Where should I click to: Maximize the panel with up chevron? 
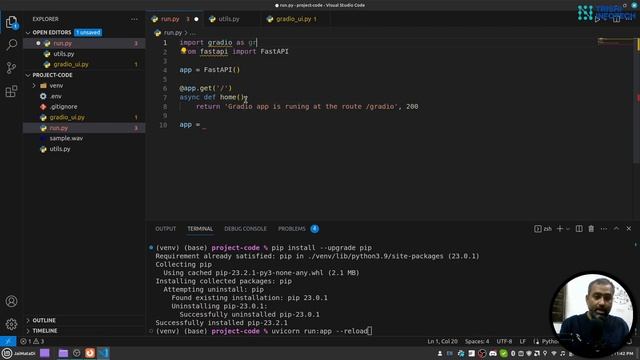pos(616,229)
